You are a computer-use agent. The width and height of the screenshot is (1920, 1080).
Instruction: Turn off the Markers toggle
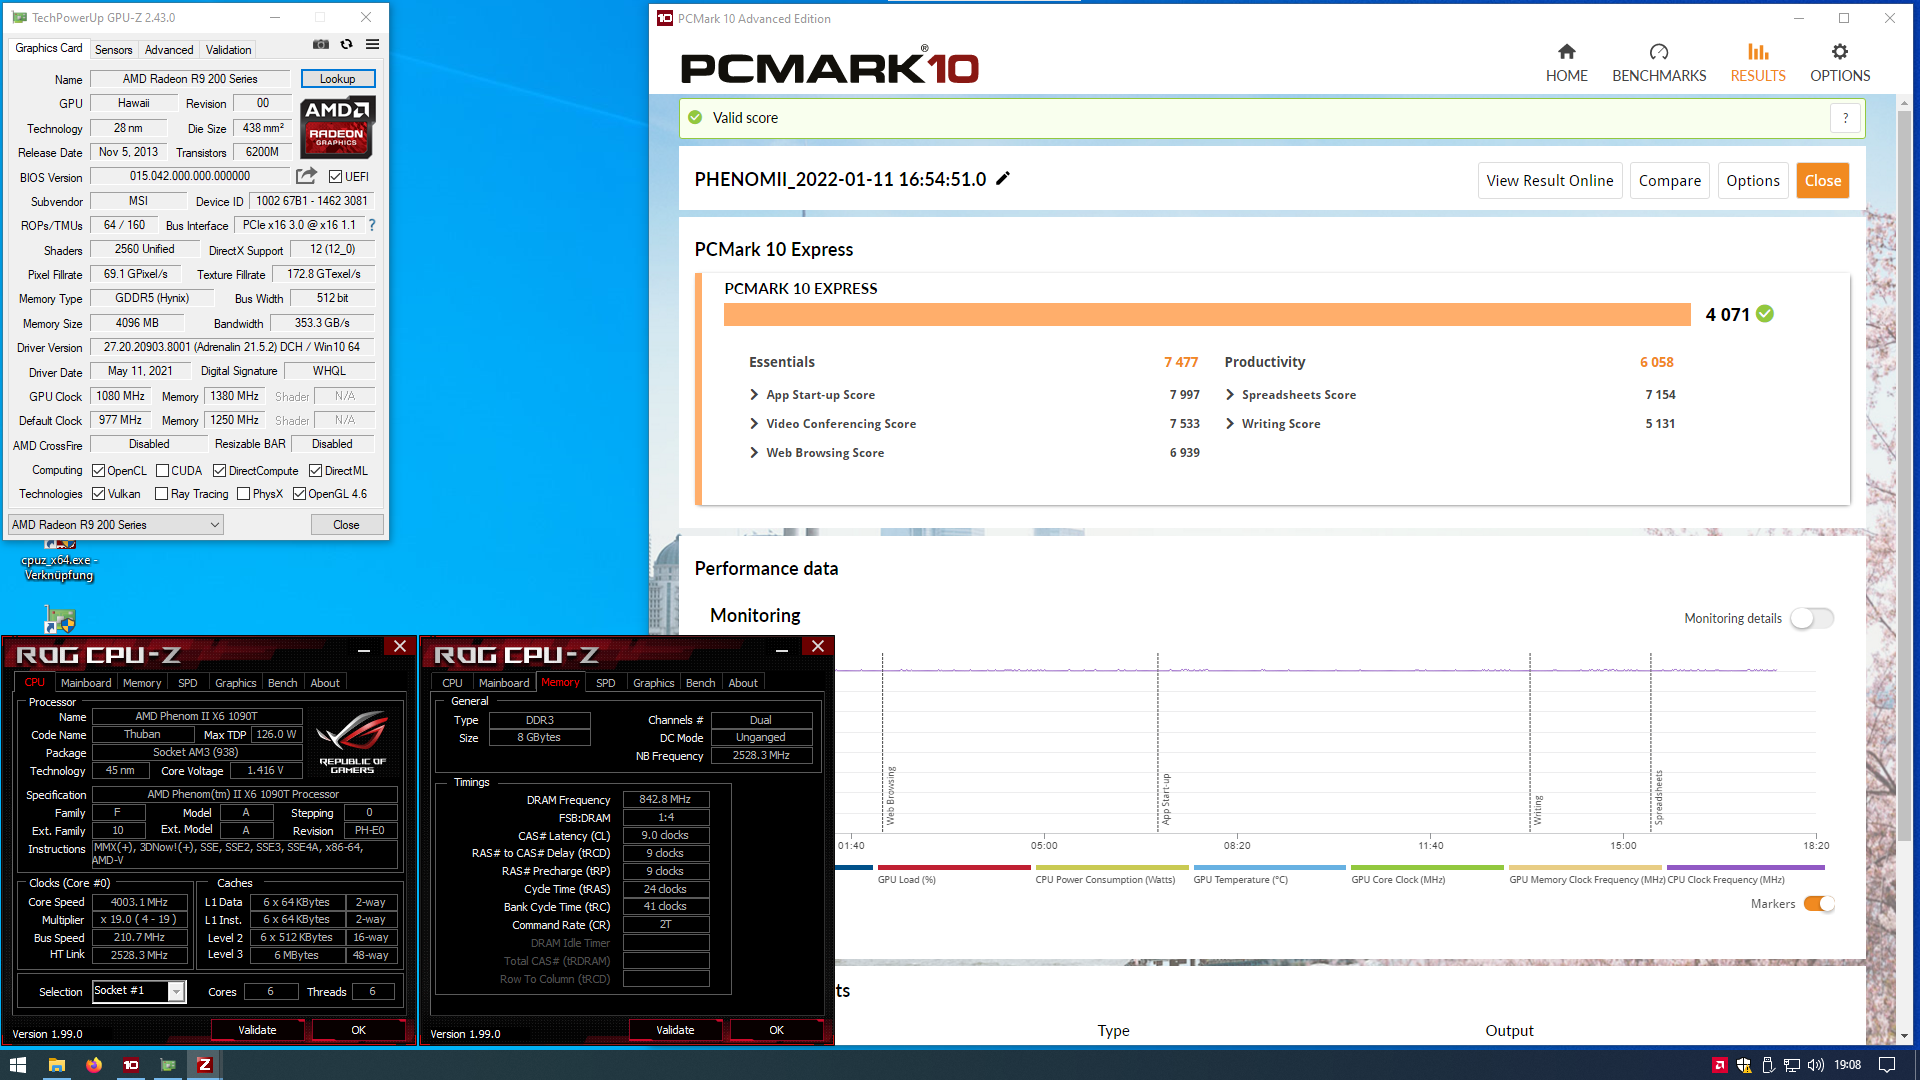pyautogui.click(x=1819, y=904)
